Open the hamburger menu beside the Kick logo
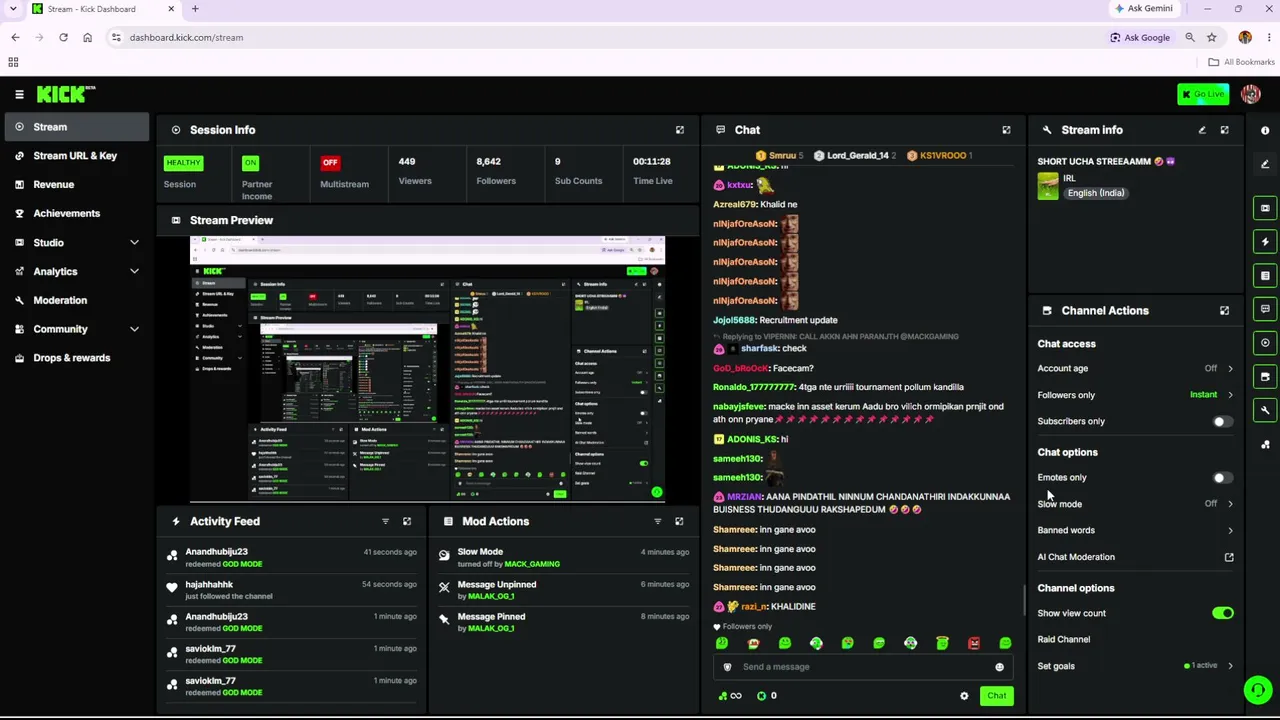Viewport: 1280px width, 720px height. pos(19,94)
